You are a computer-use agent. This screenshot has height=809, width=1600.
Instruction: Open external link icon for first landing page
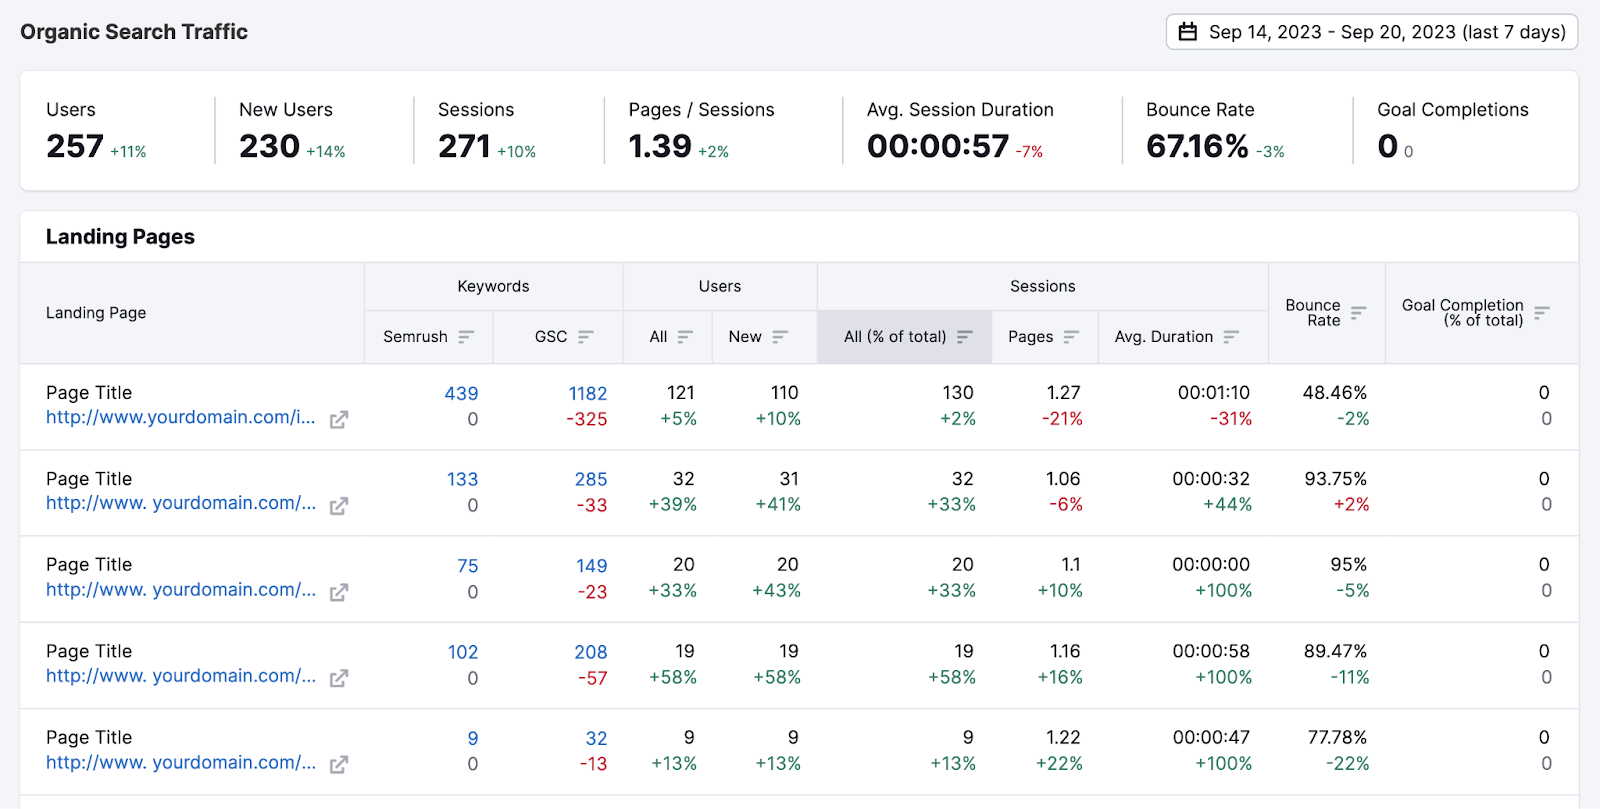click(339, 420)
